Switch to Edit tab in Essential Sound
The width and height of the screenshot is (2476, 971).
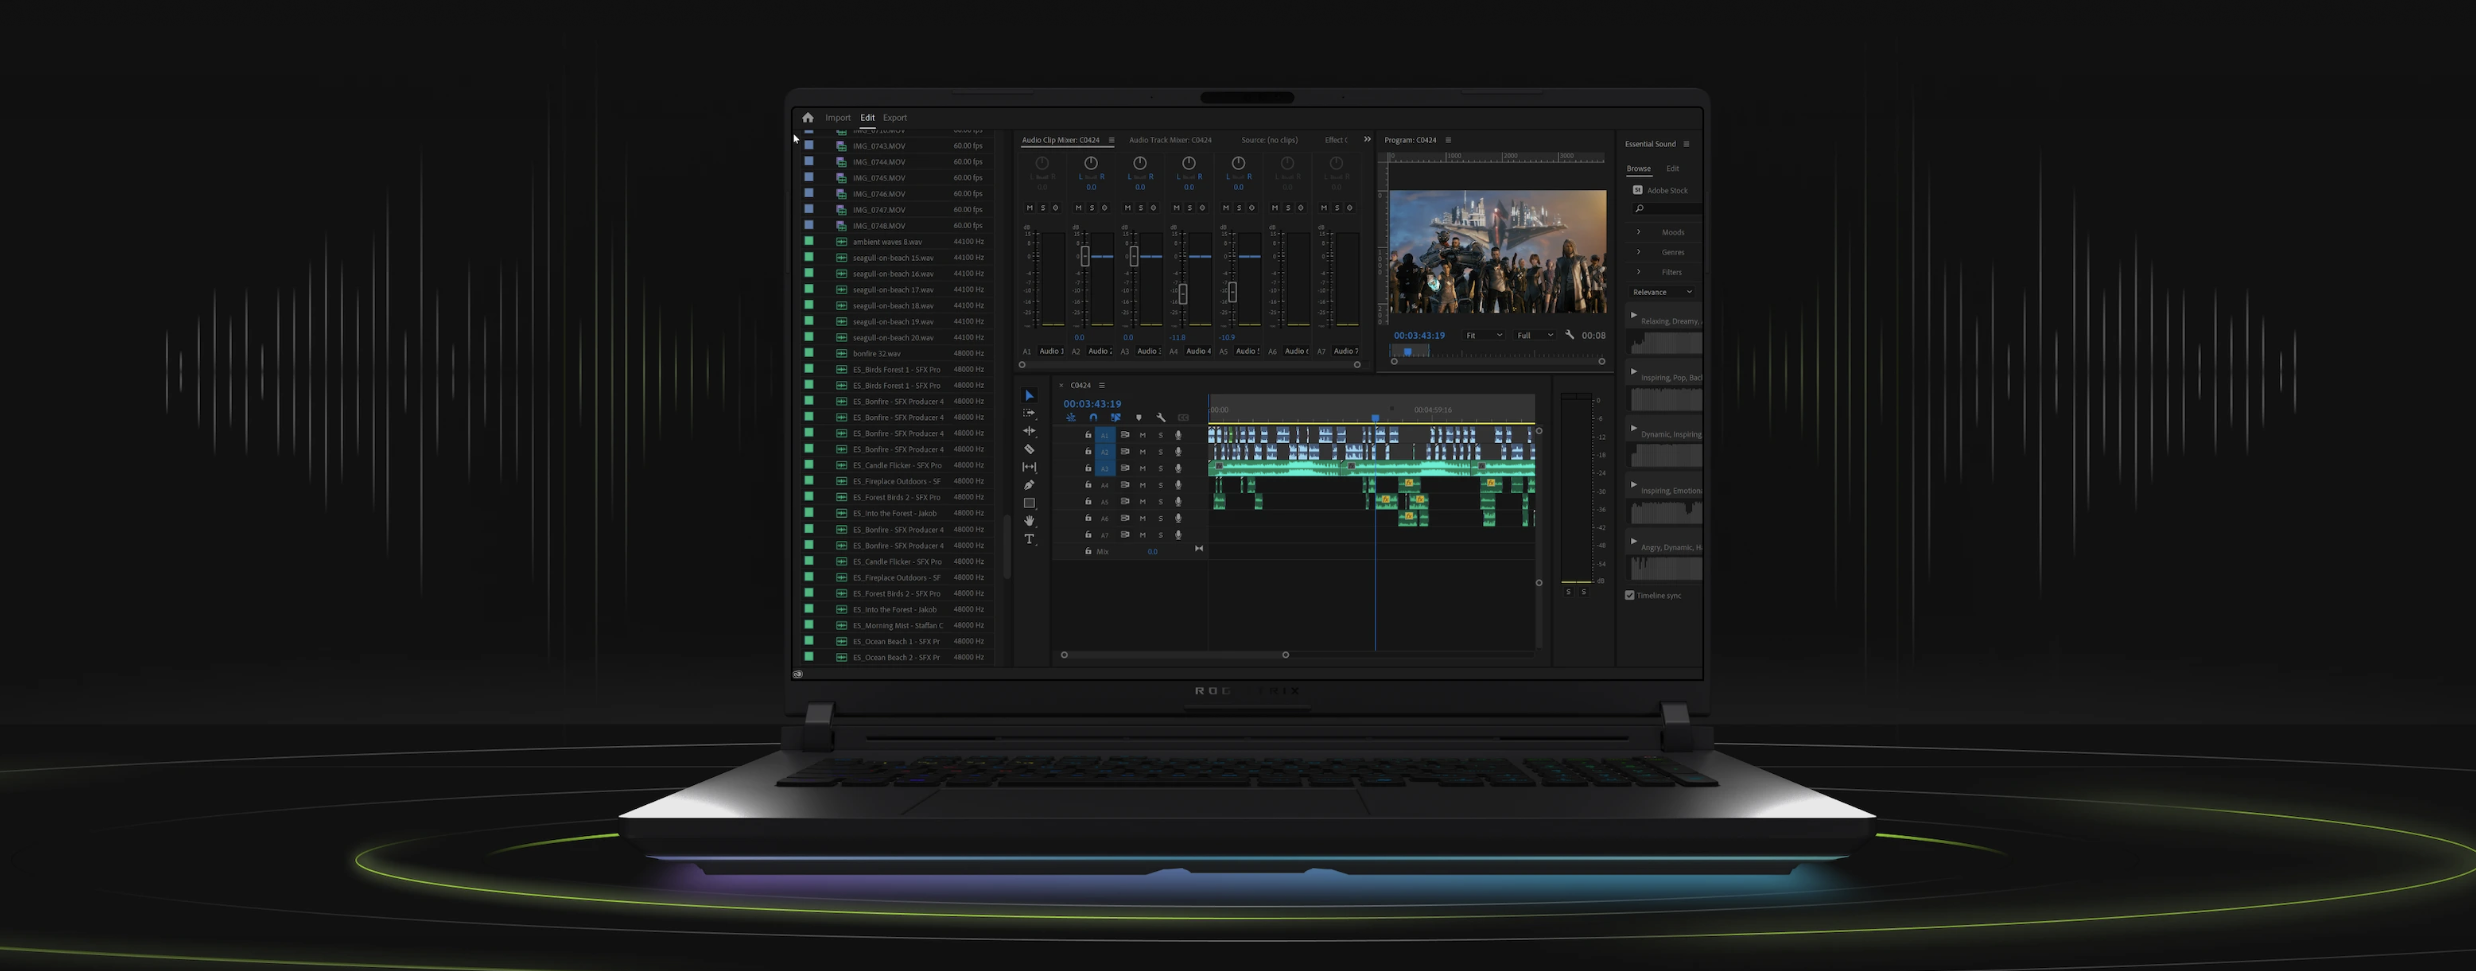click(1672, 169)
